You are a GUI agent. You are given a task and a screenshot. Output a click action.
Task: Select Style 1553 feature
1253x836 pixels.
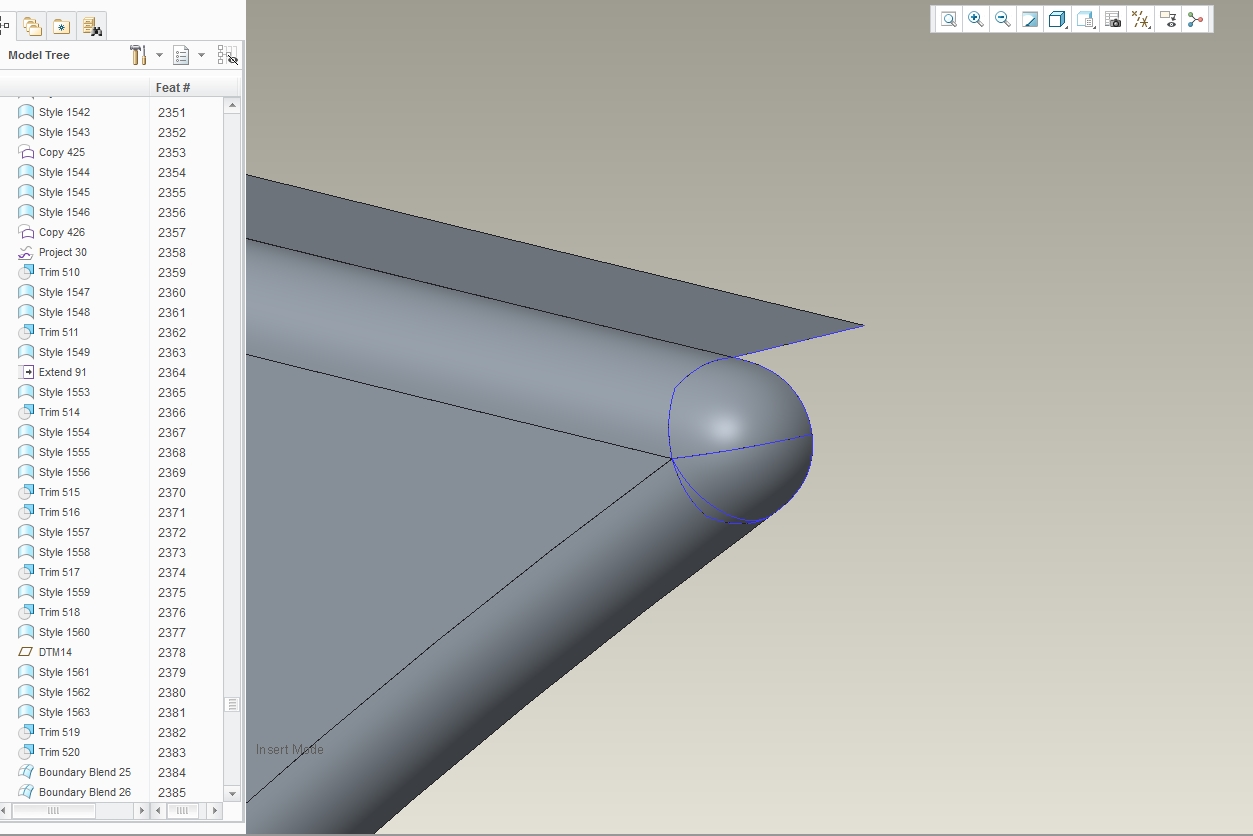pyautogui.click(x=64, y=392)
